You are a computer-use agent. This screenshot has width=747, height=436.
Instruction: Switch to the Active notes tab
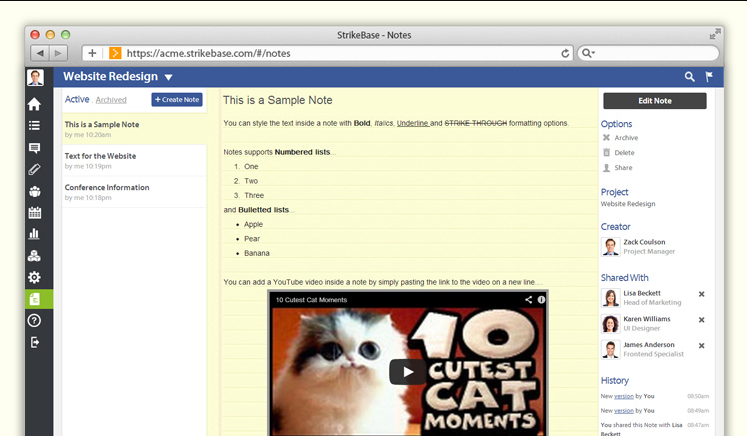[x=77, y=99]
